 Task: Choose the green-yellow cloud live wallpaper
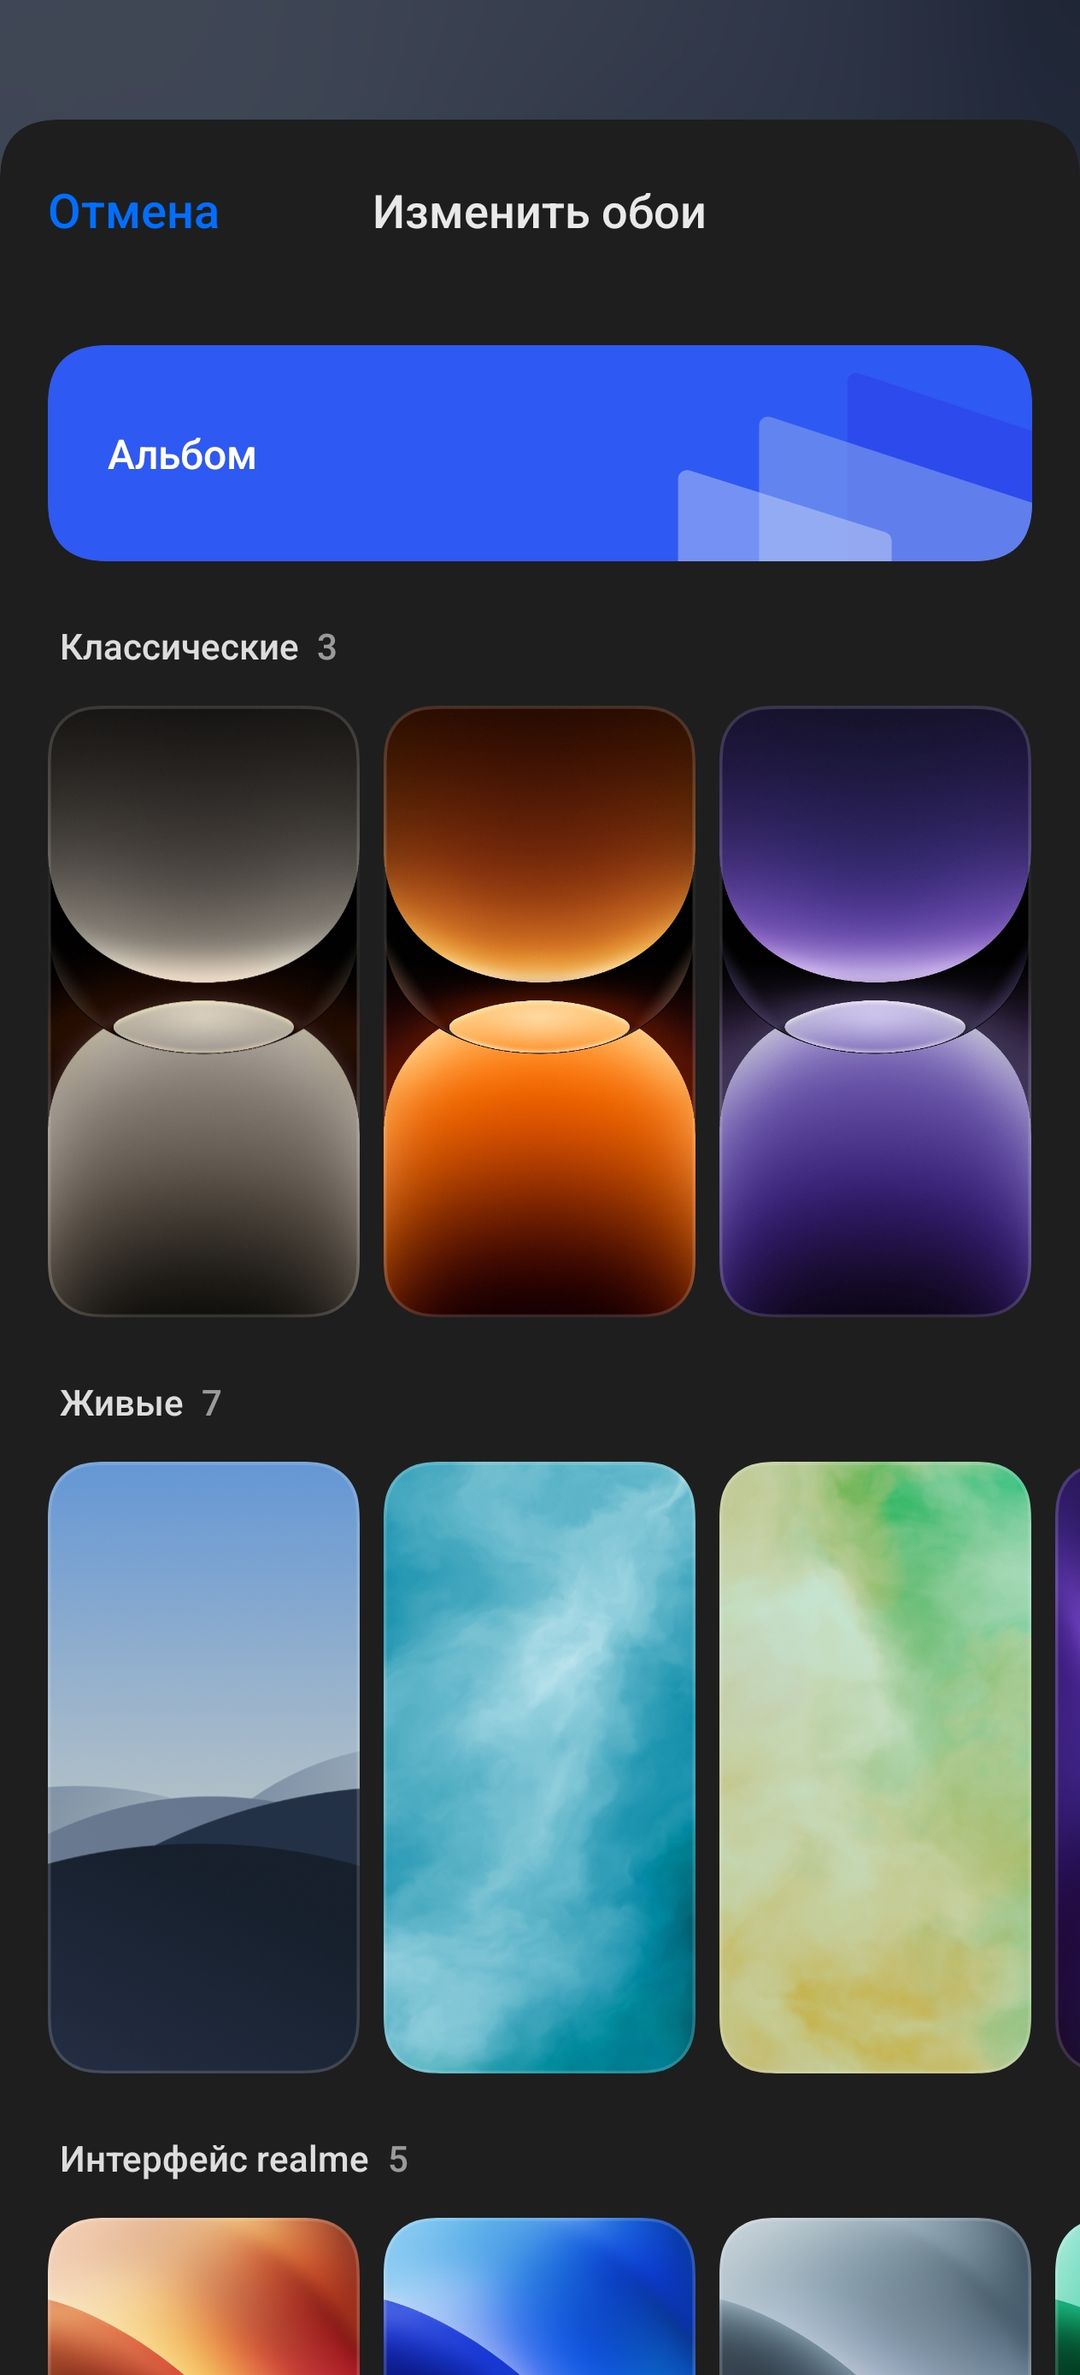pos(875,1767)
